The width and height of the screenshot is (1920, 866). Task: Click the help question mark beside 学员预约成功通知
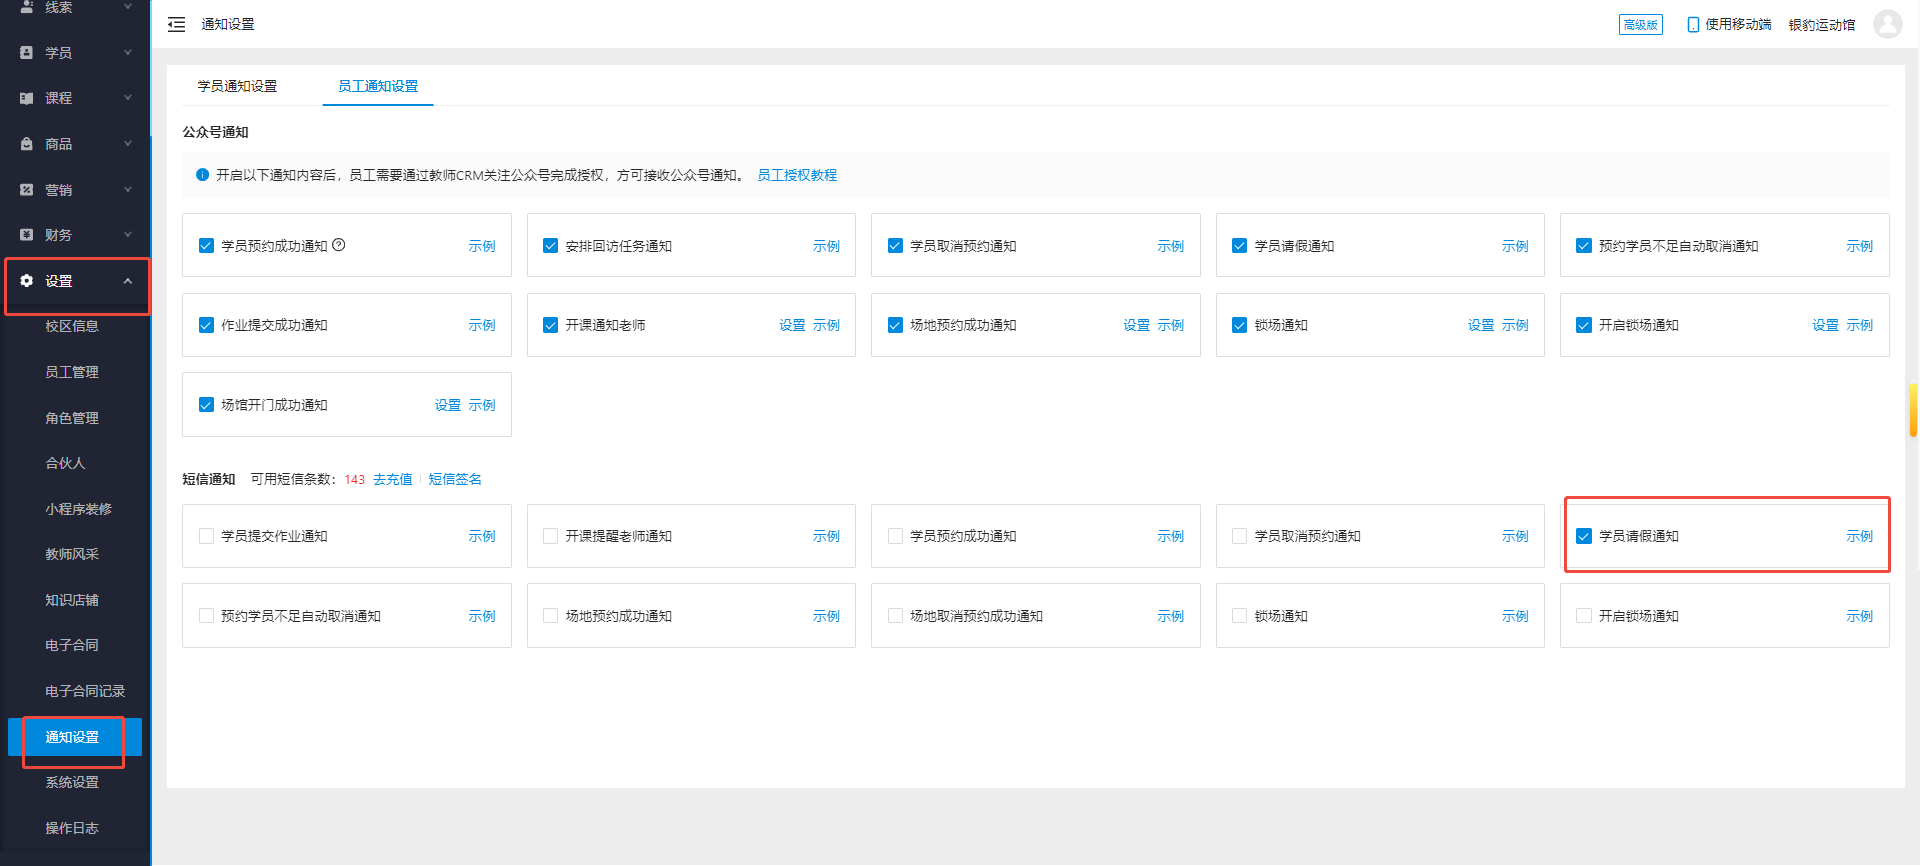pyautogui.click(x=339, y=244)
